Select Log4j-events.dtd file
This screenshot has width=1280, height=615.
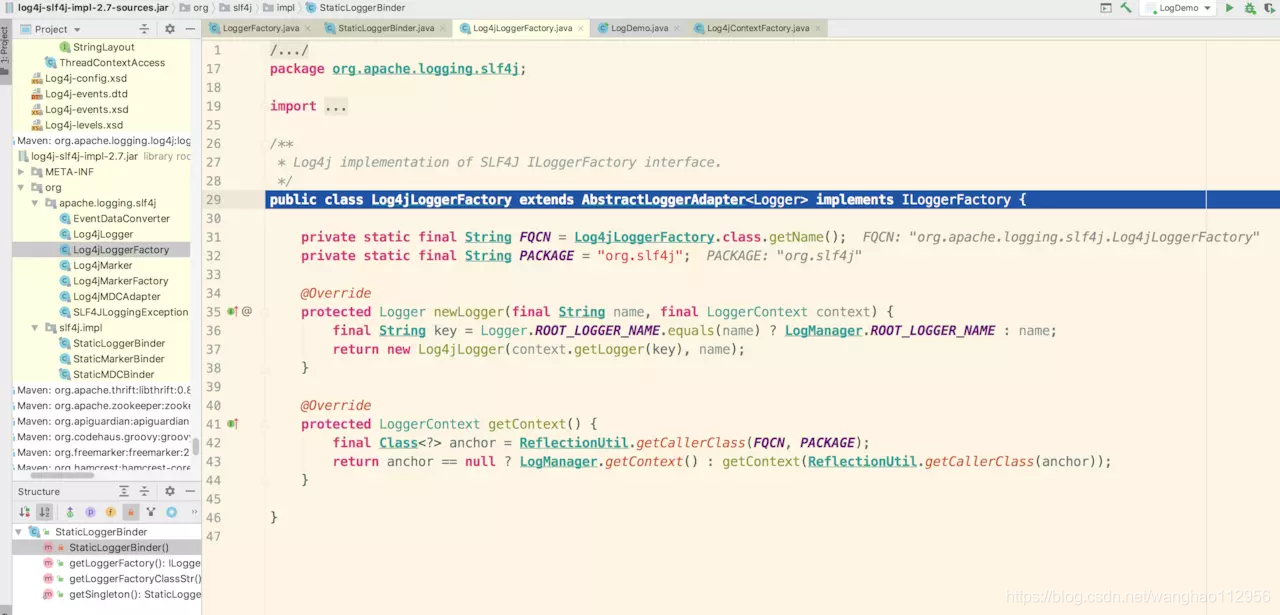tap(86, 94)
